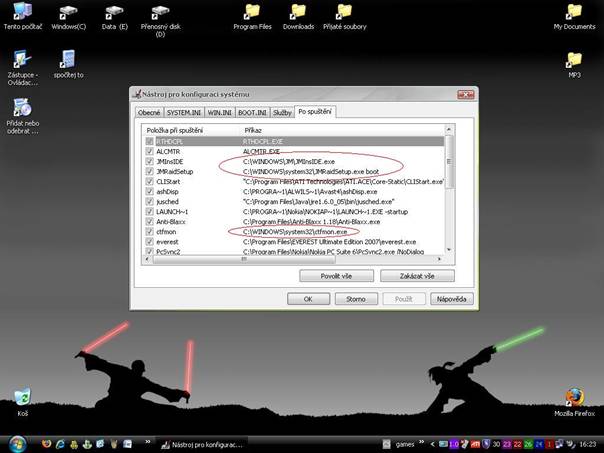Toggle the ALCMTR startup checkbox
Screen dimensions: 604x453
tap(149, 151)
